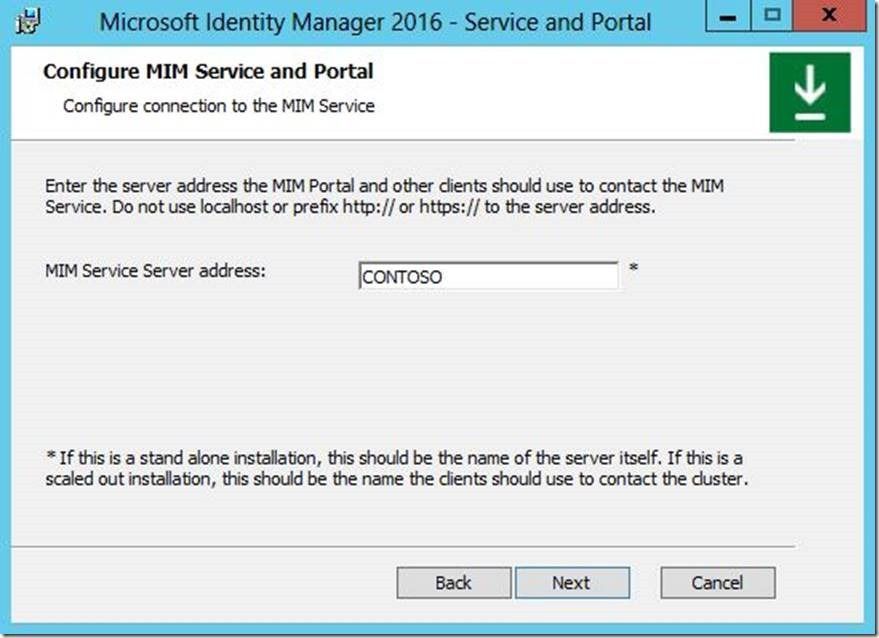
Task: Minimize the installer window
Action: click(x=728, y=16)
